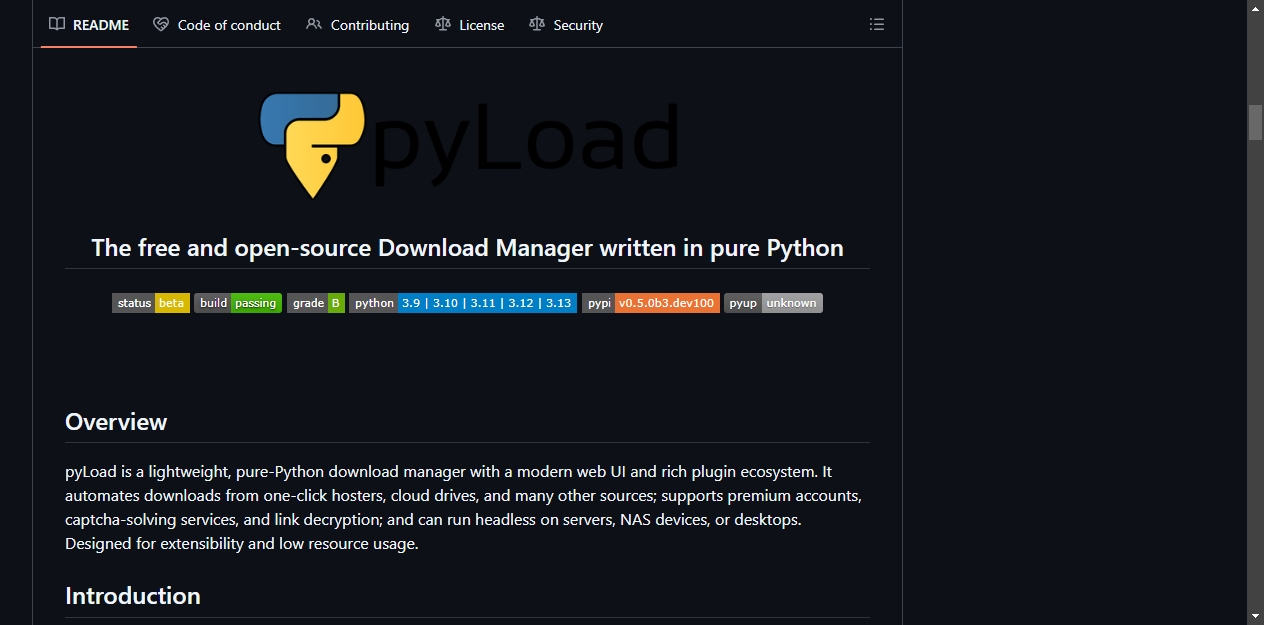Click the License scale icon
Screen dimensions: 1264x625
[443, 24]
